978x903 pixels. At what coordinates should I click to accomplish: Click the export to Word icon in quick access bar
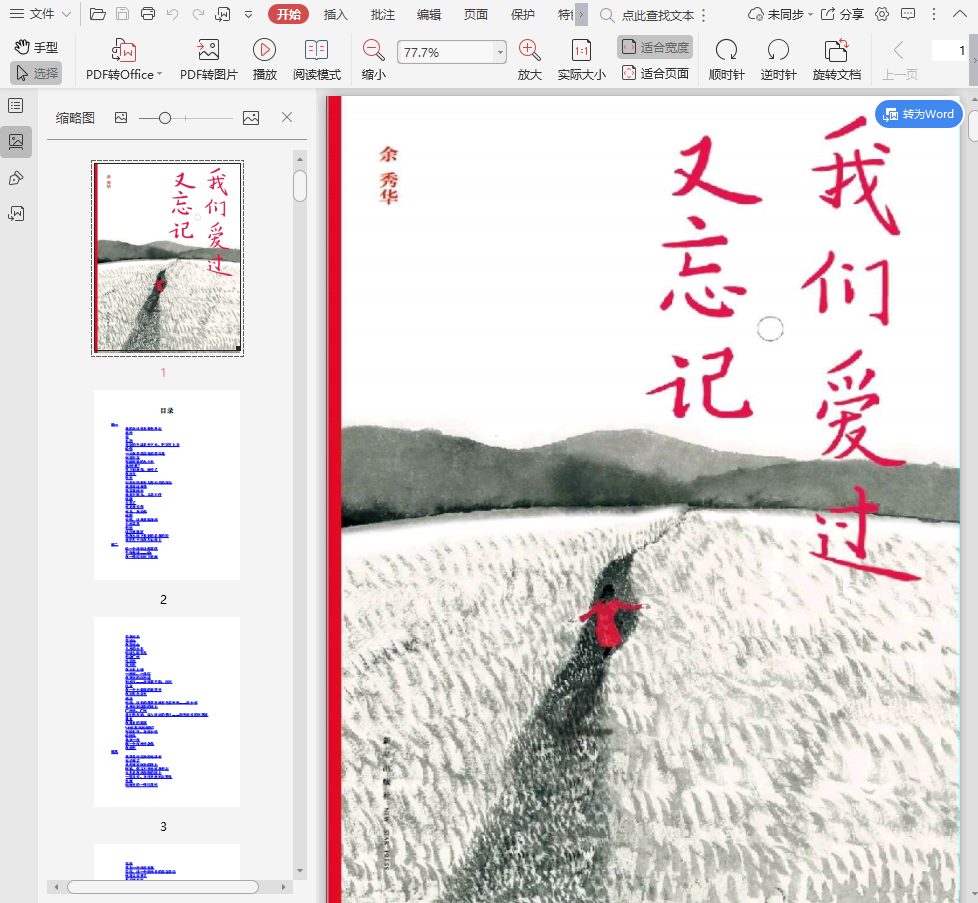(223, 14)
